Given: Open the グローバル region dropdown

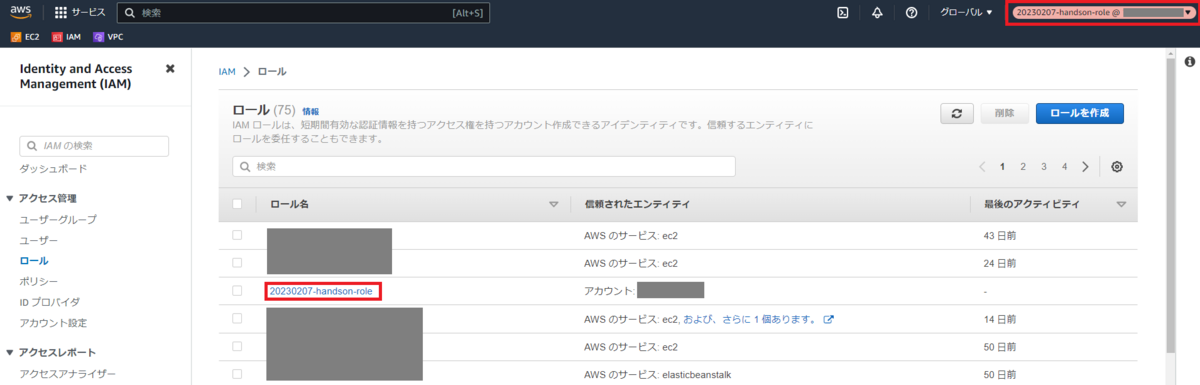Looking at the screenshot, I should 966,13.
